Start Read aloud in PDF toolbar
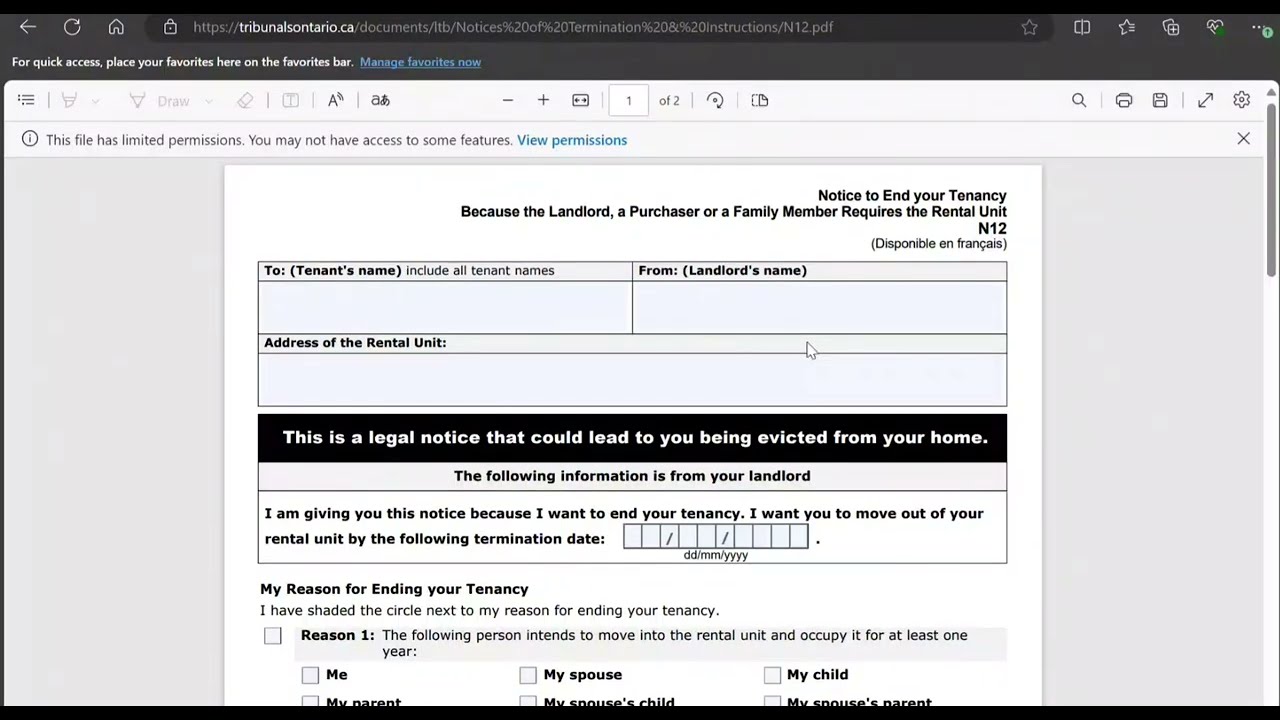Viewport: 1280px width, 720px height. coord(336,100)
